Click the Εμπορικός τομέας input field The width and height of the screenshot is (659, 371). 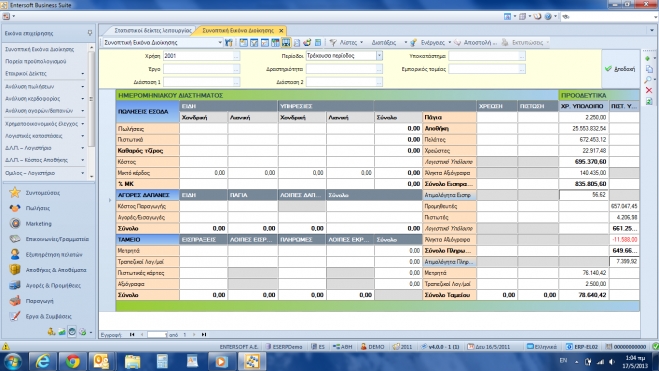pyautogui.click(x=483, y=69)
